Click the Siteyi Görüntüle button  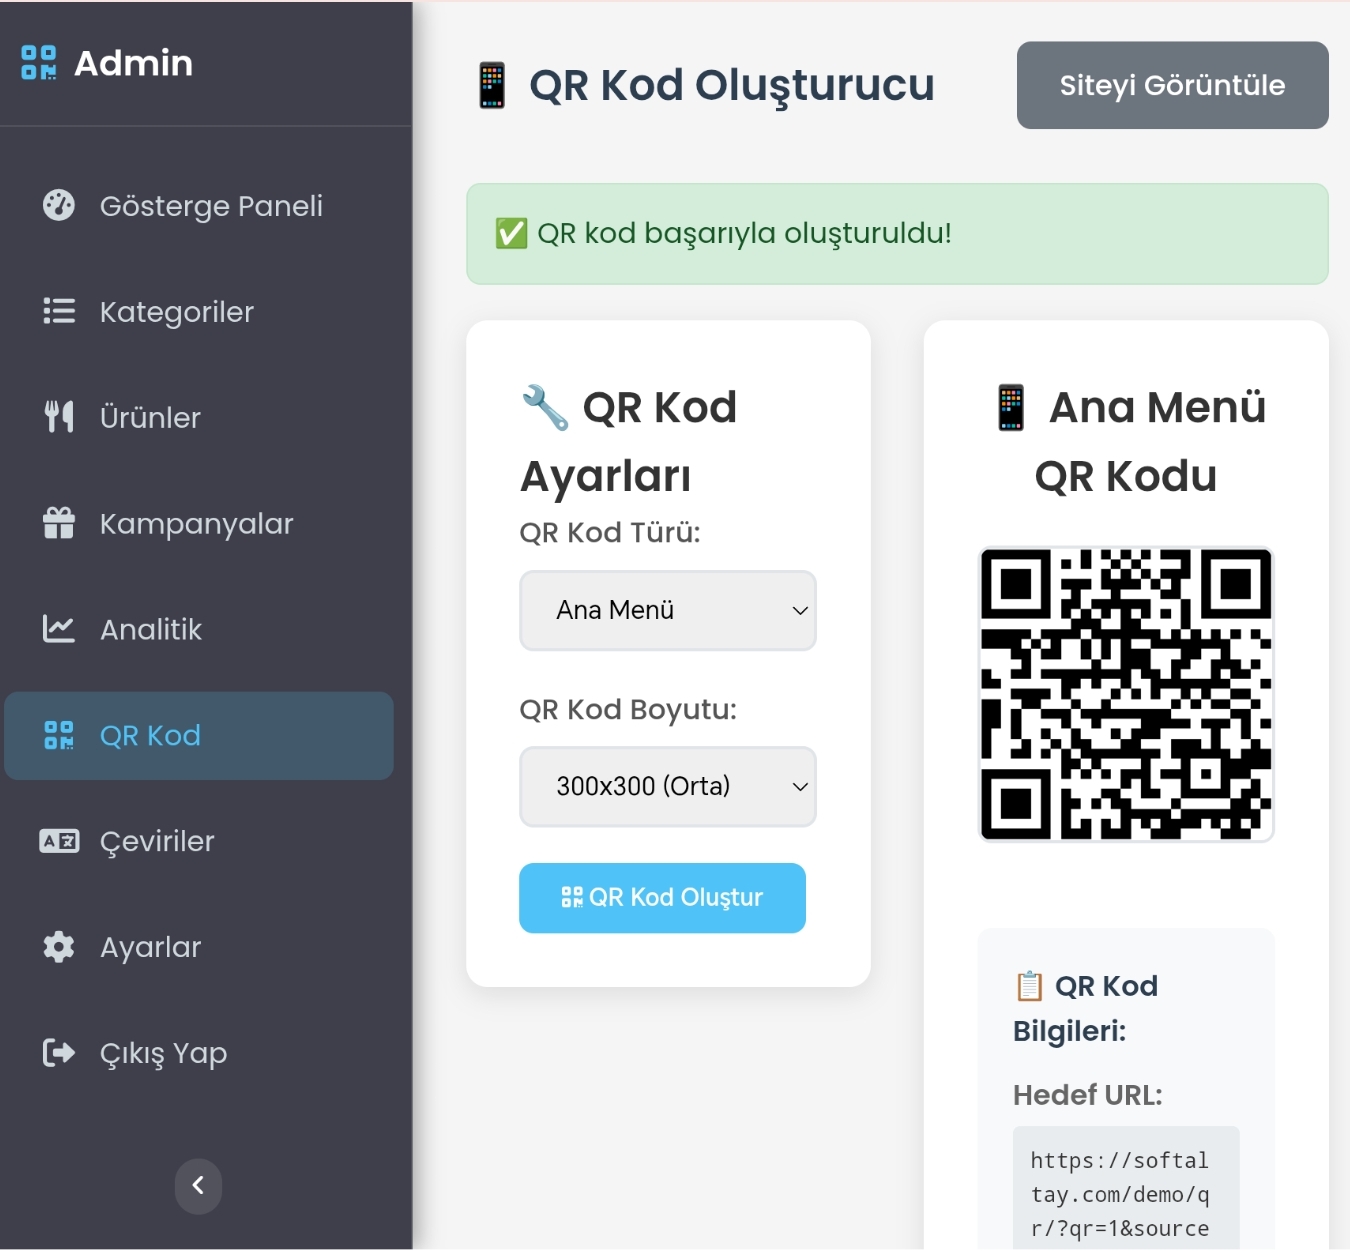1173,85
